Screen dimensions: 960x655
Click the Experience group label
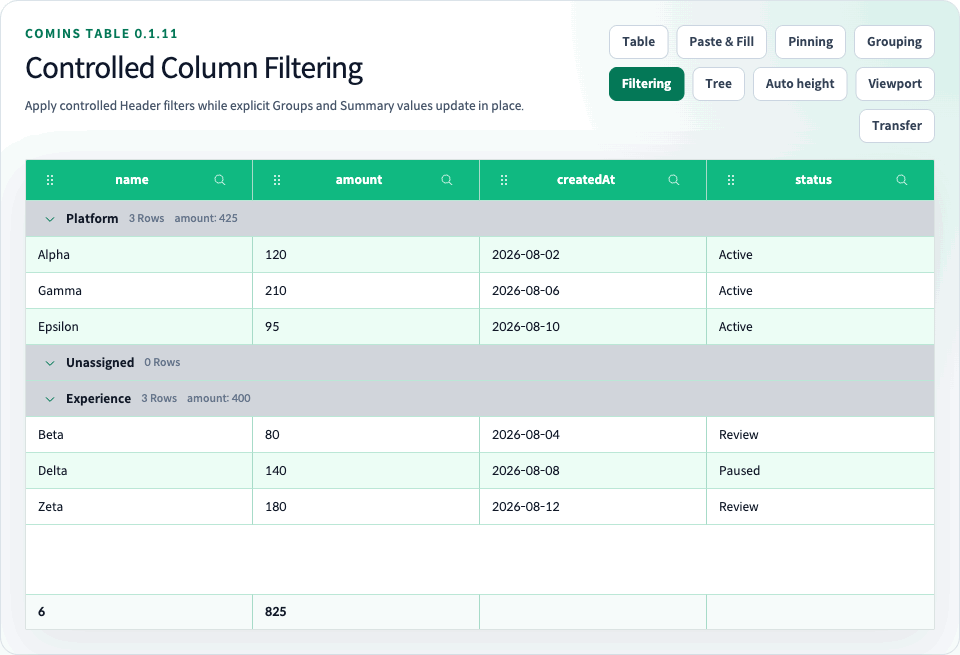[x=98, y=399]
